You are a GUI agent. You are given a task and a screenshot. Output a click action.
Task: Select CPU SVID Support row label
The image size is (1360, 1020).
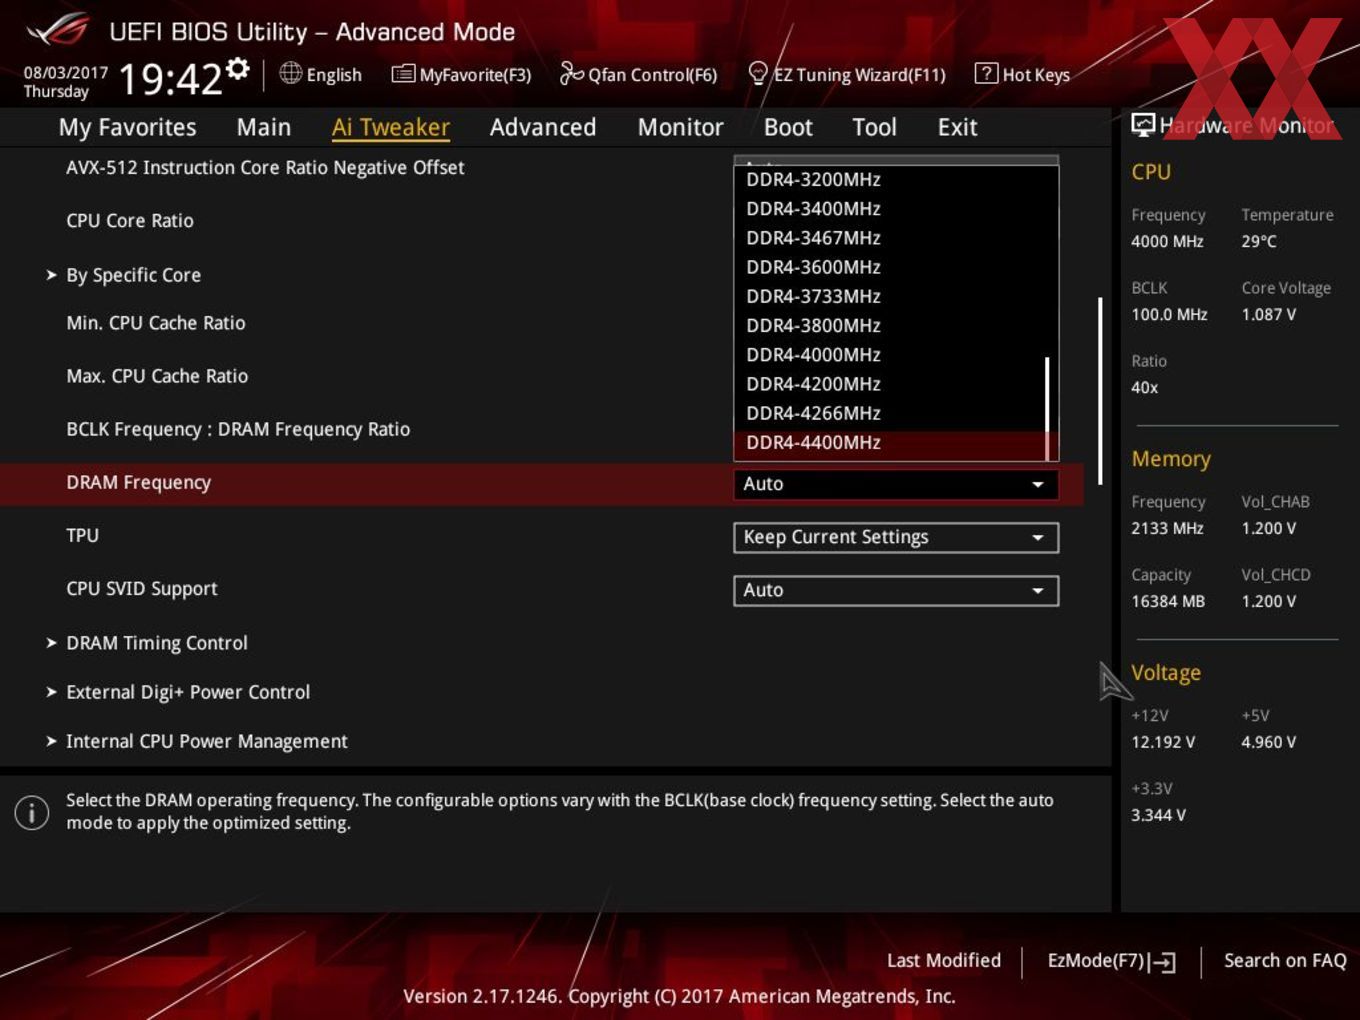(142, 589)
